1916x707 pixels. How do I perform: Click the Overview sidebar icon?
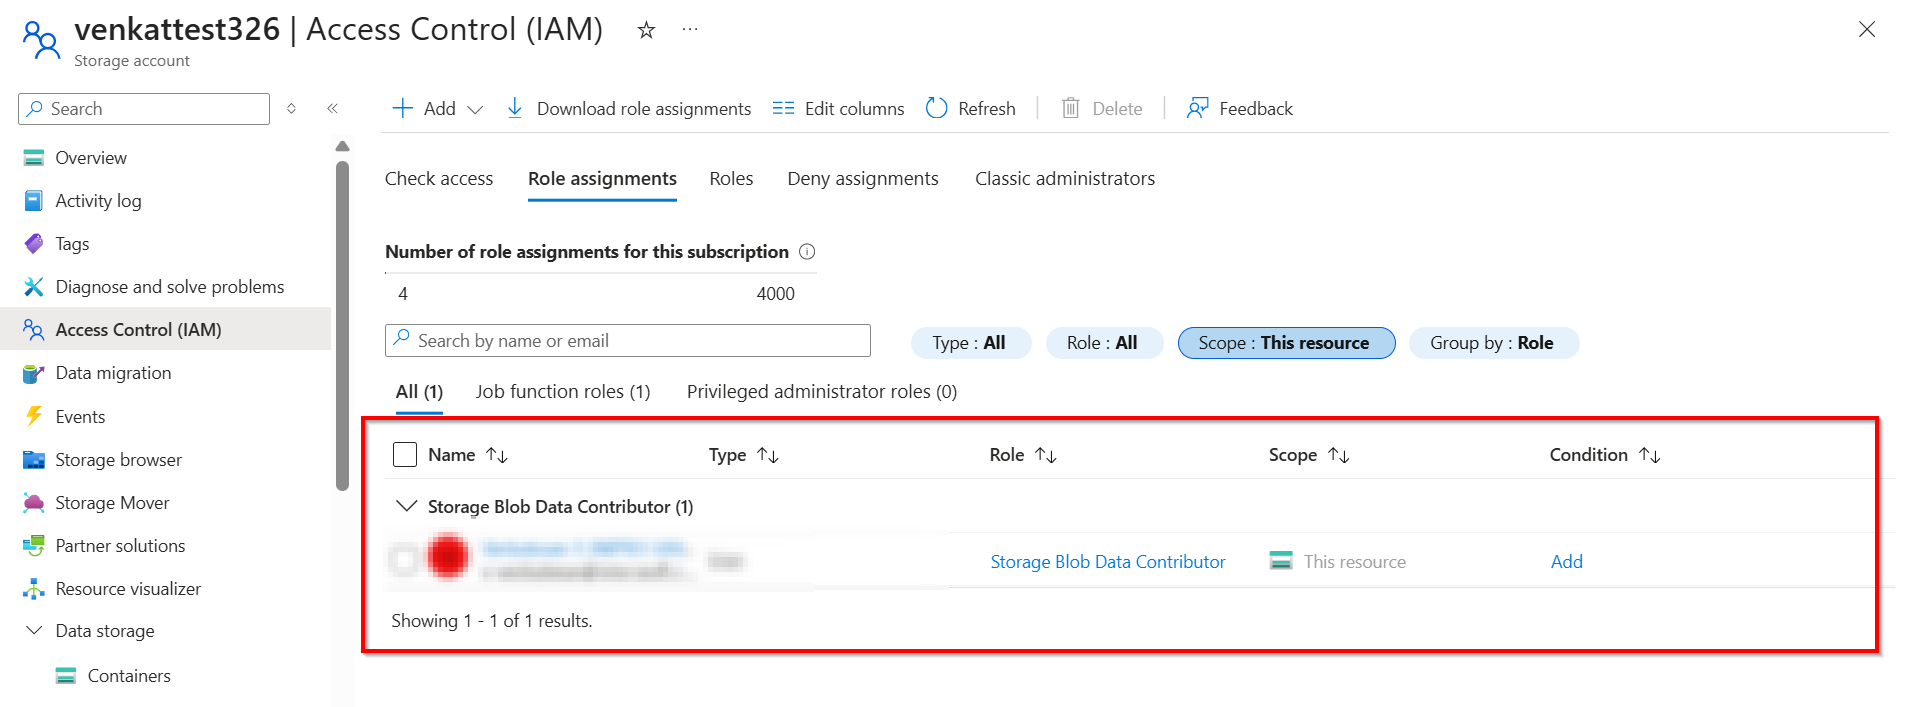[34, 158]
